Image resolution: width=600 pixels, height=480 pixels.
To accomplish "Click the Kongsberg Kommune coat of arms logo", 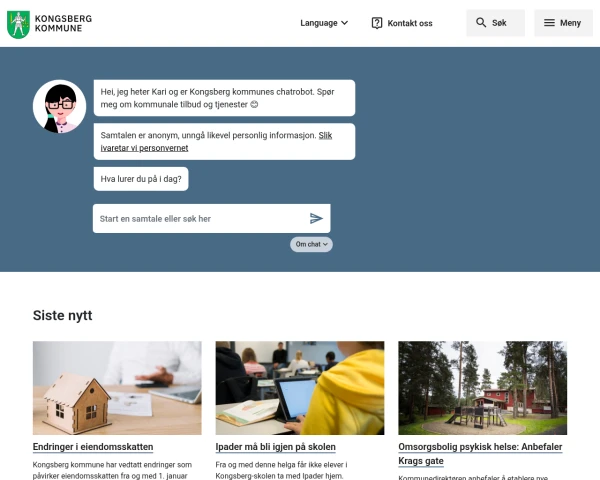I will (x=18, y=24).
